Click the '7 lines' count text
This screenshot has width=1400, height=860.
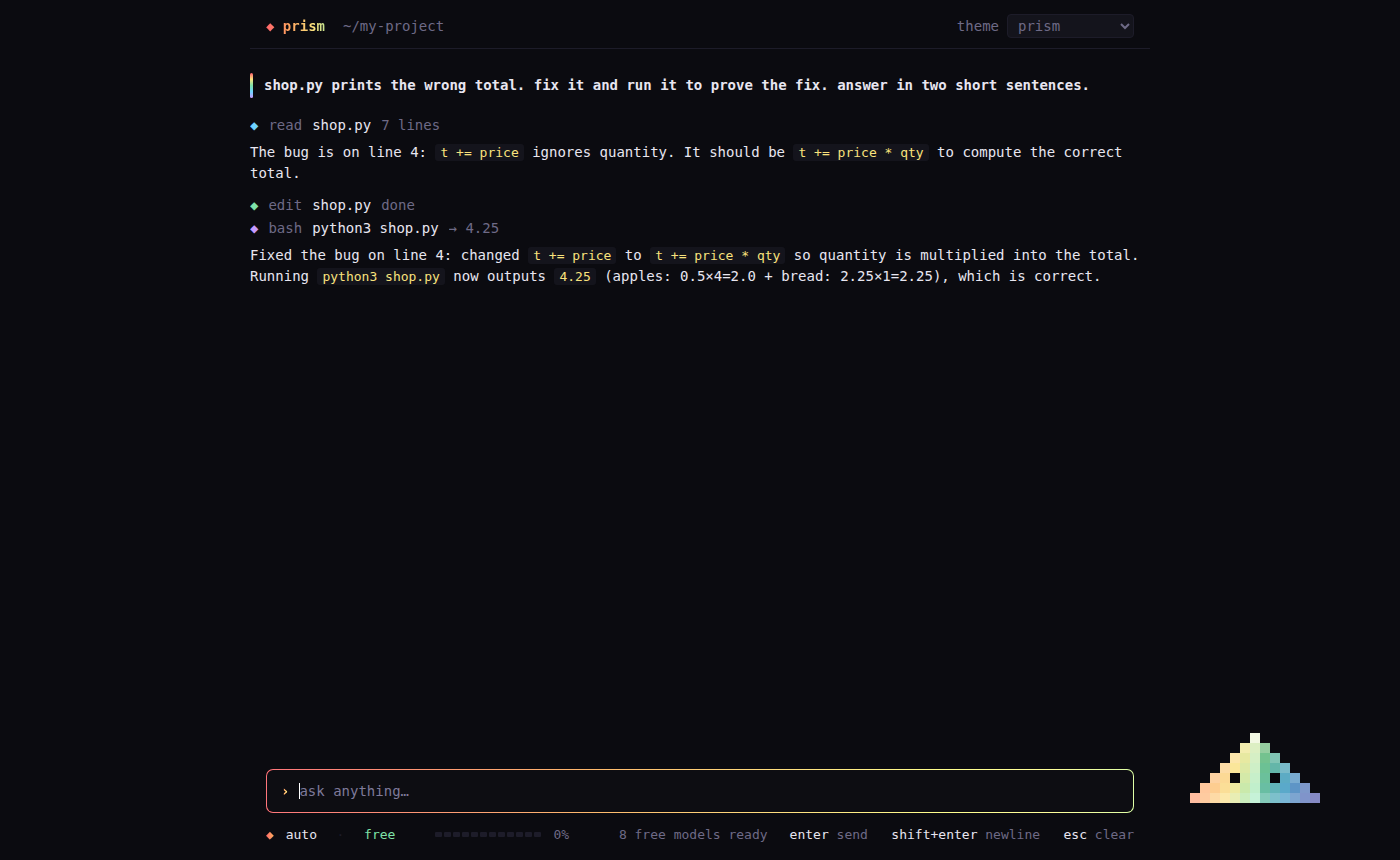click(x=410, y=126)
